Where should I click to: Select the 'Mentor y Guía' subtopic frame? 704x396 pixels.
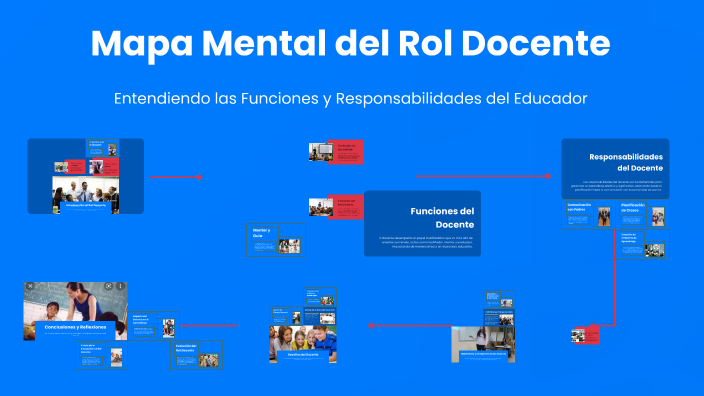pyautogui.click(x=276, y=240)
